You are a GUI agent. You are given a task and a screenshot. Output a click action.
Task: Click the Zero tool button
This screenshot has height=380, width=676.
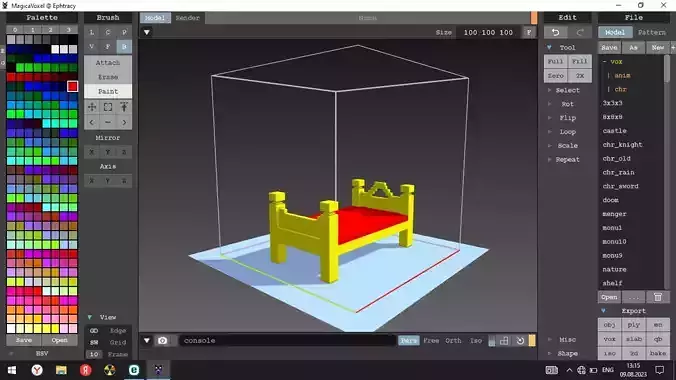(x=555, y=75)
